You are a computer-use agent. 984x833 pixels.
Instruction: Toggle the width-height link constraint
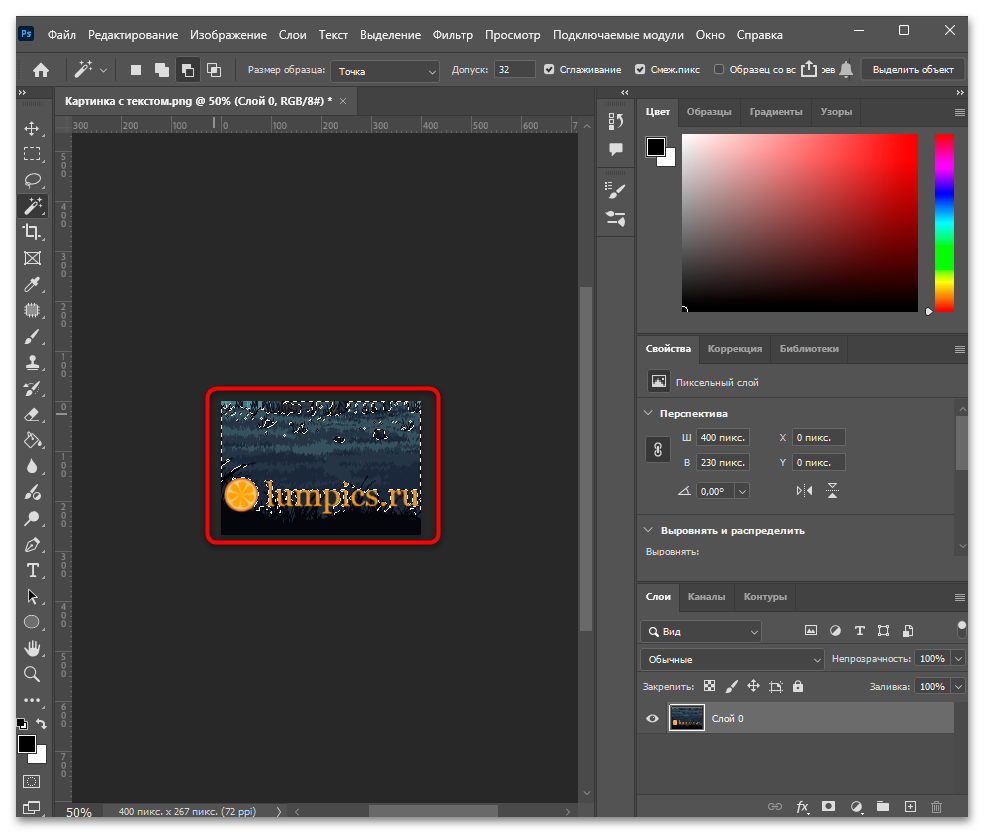pos(658,450)
